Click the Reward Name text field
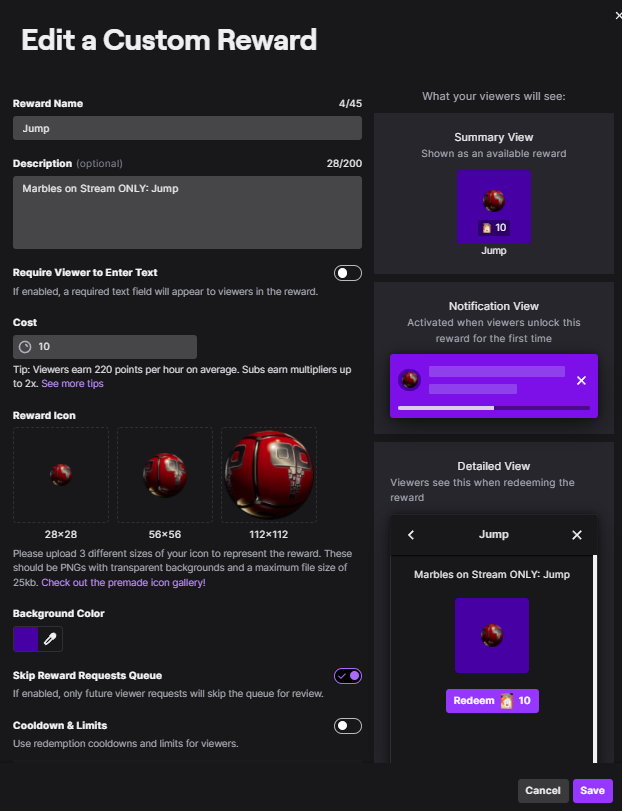622x811 pixels. pos(187,128)
